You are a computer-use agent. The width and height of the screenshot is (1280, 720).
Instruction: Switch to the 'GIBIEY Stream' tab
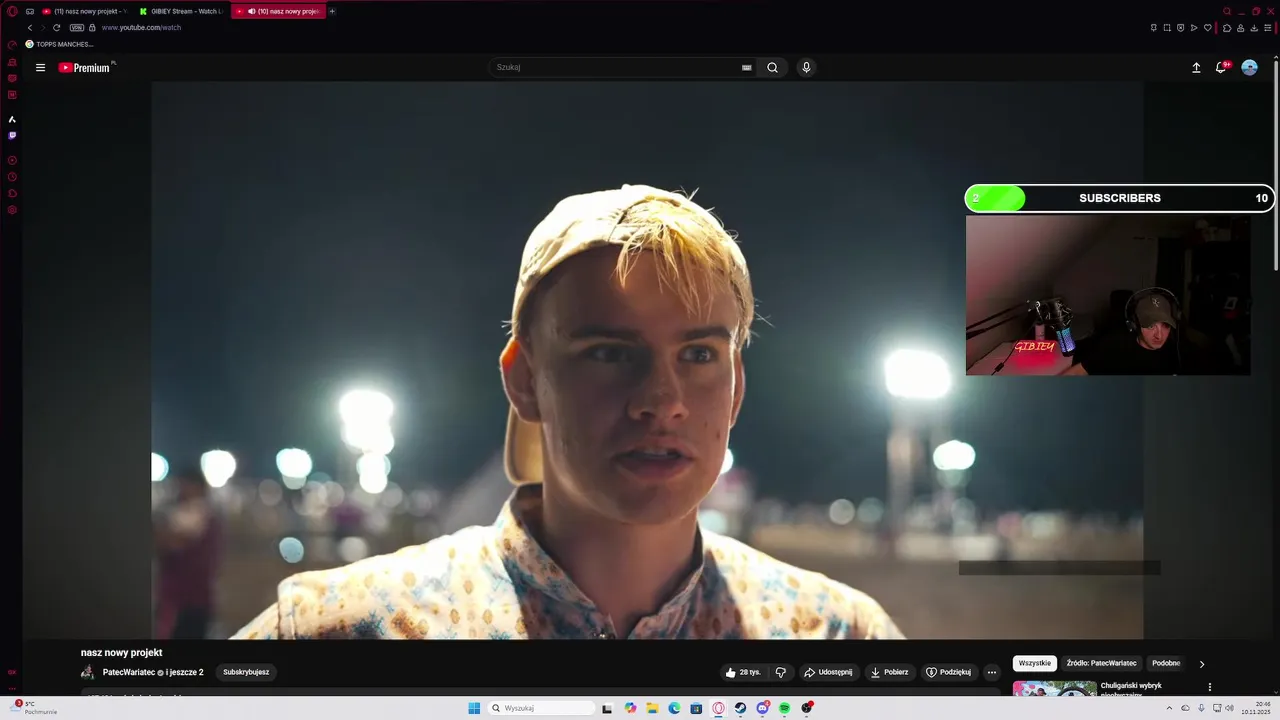(180, 11)
